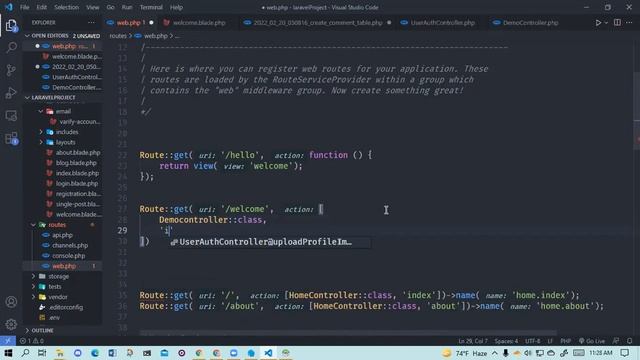Open Remote Explorer view

tap(11, 116)
